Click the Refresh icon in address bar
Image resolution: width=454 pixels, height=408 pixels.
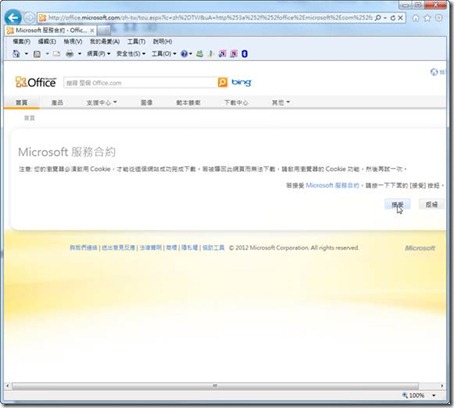(x=393, y=18)
